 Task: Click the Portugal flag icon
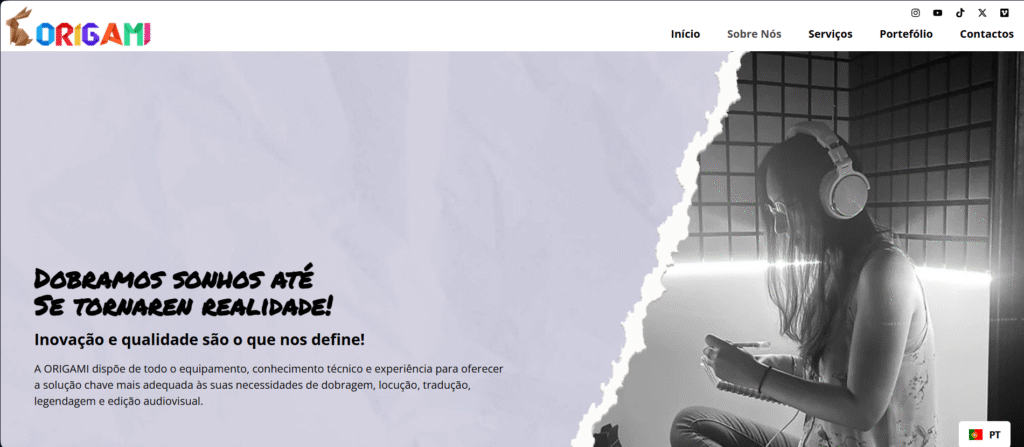coord(976,434)
